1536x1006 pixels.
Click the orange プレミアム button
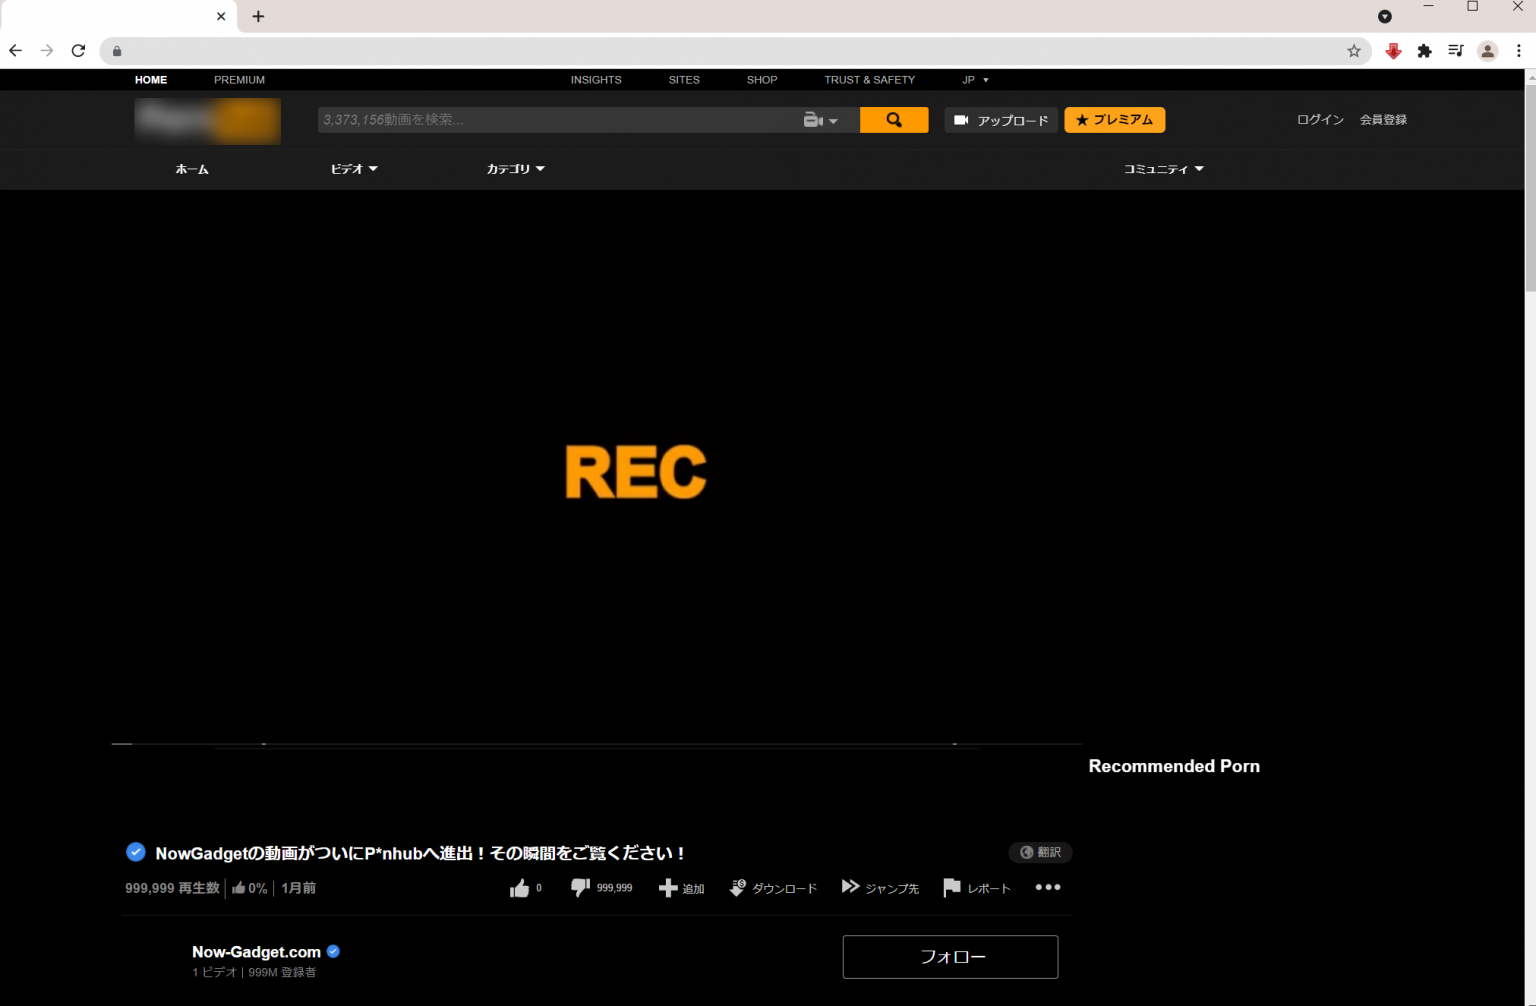pyautogui.click(x=1115, y=120)
